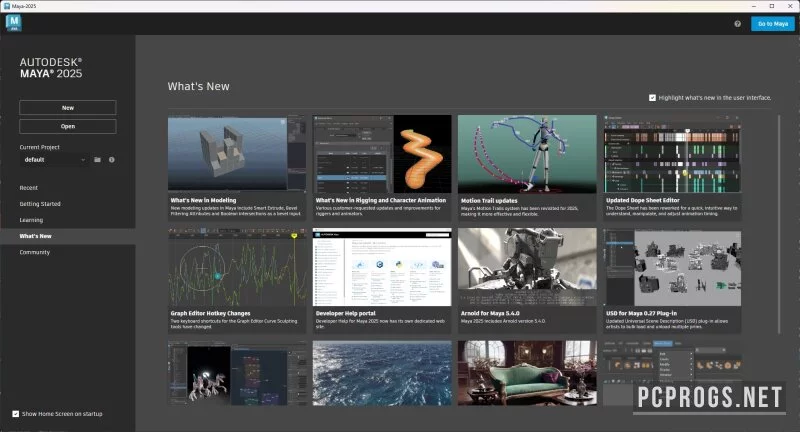Screen dimensions: 800x432
Task: Open the Community section
Action: (x=35, y=252)
